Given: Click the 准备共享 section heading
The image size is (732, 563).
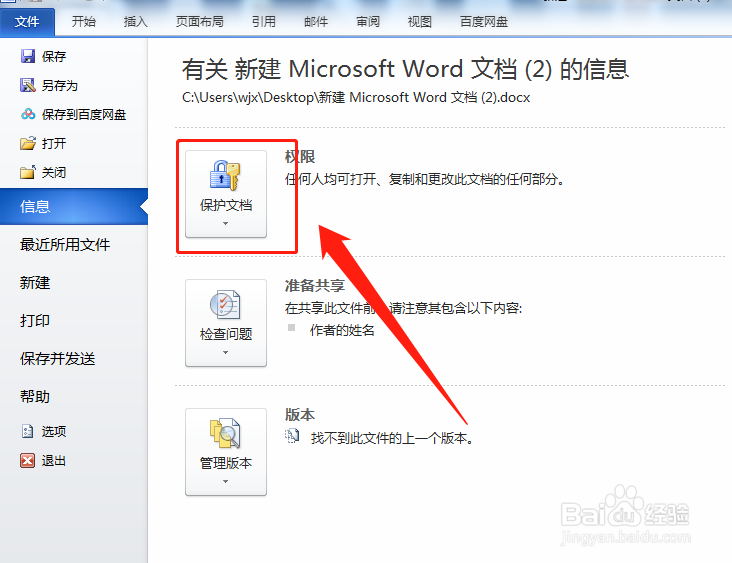Looking at the screenshot, I should pyautogui.click(x=315, y=285).
